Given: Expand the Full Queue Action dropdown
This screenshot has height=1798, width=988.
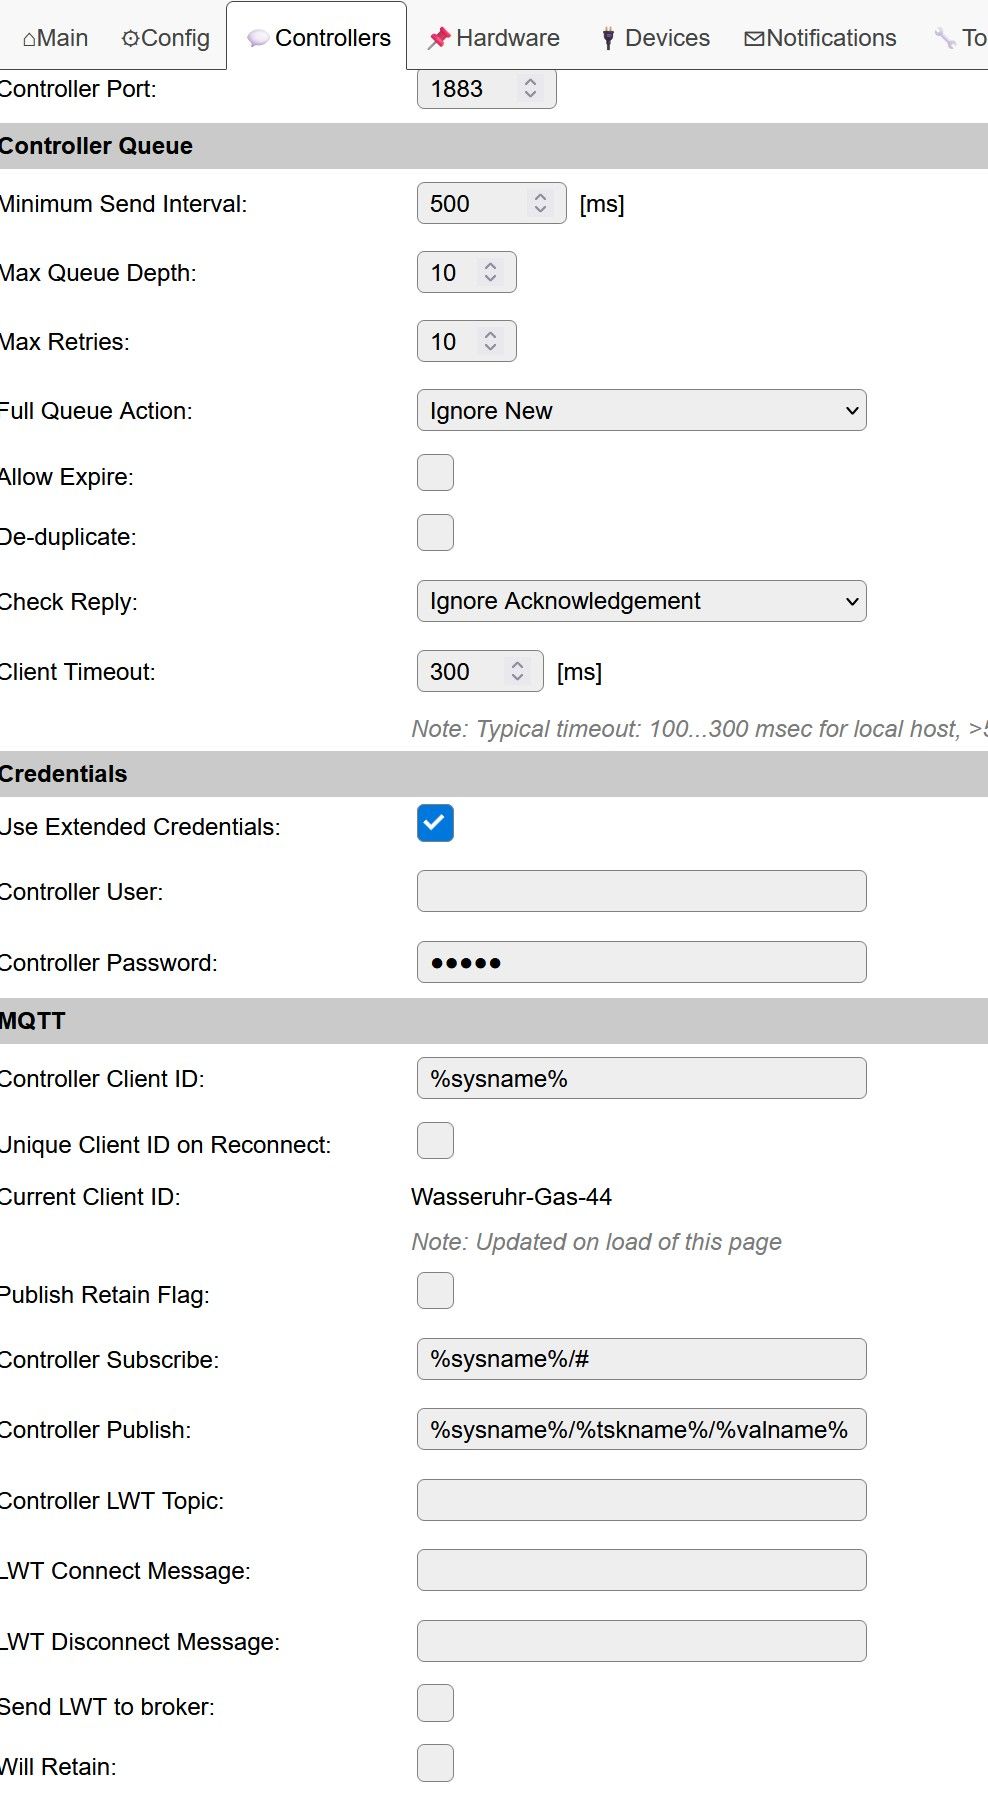Looking at the screenshot, I should 641,411.
